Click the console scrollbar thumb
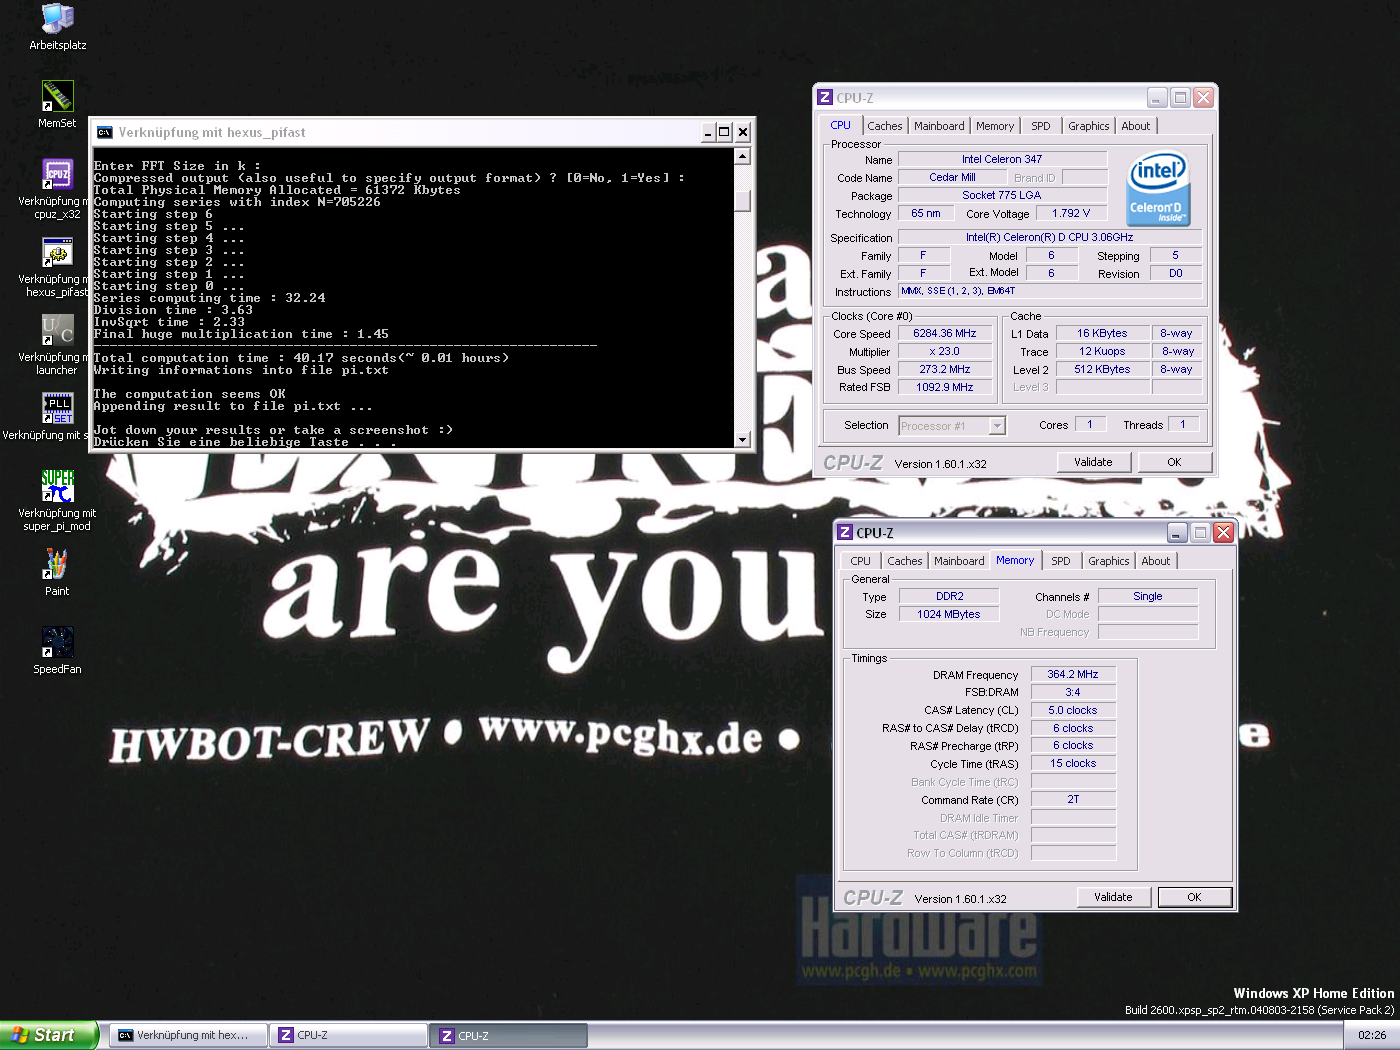 coord(742,200)
